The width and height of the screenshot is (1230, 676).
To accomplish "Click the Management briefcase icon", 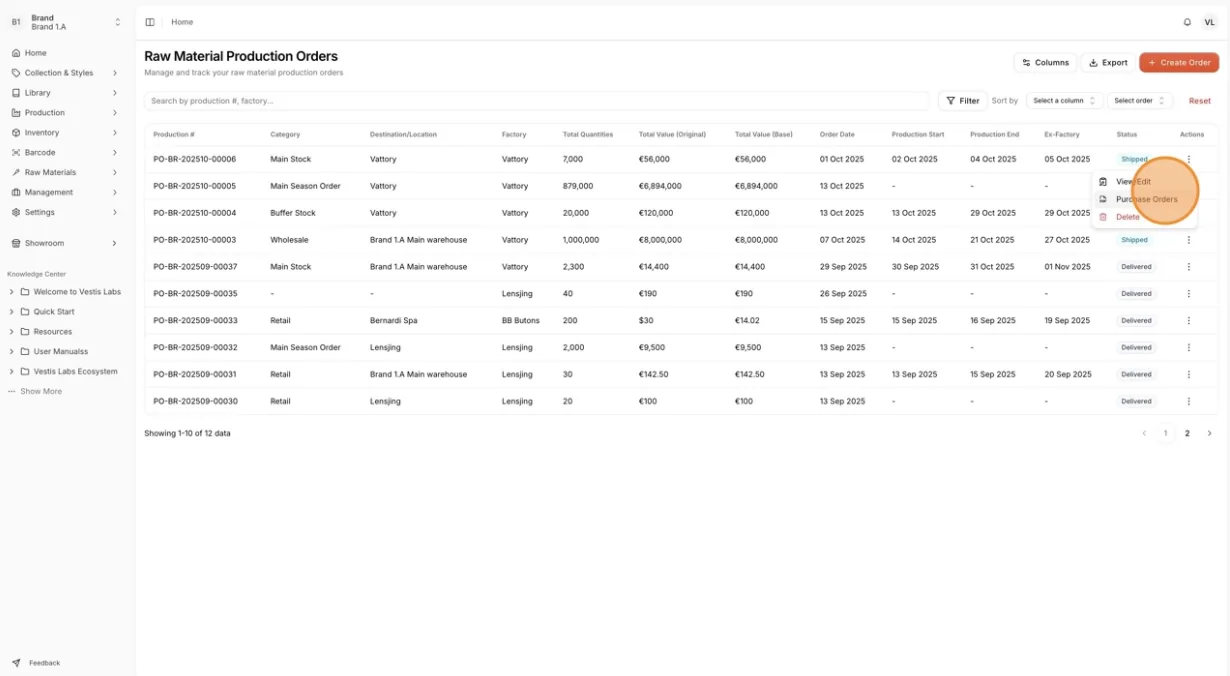I will (x=16, y=192).
